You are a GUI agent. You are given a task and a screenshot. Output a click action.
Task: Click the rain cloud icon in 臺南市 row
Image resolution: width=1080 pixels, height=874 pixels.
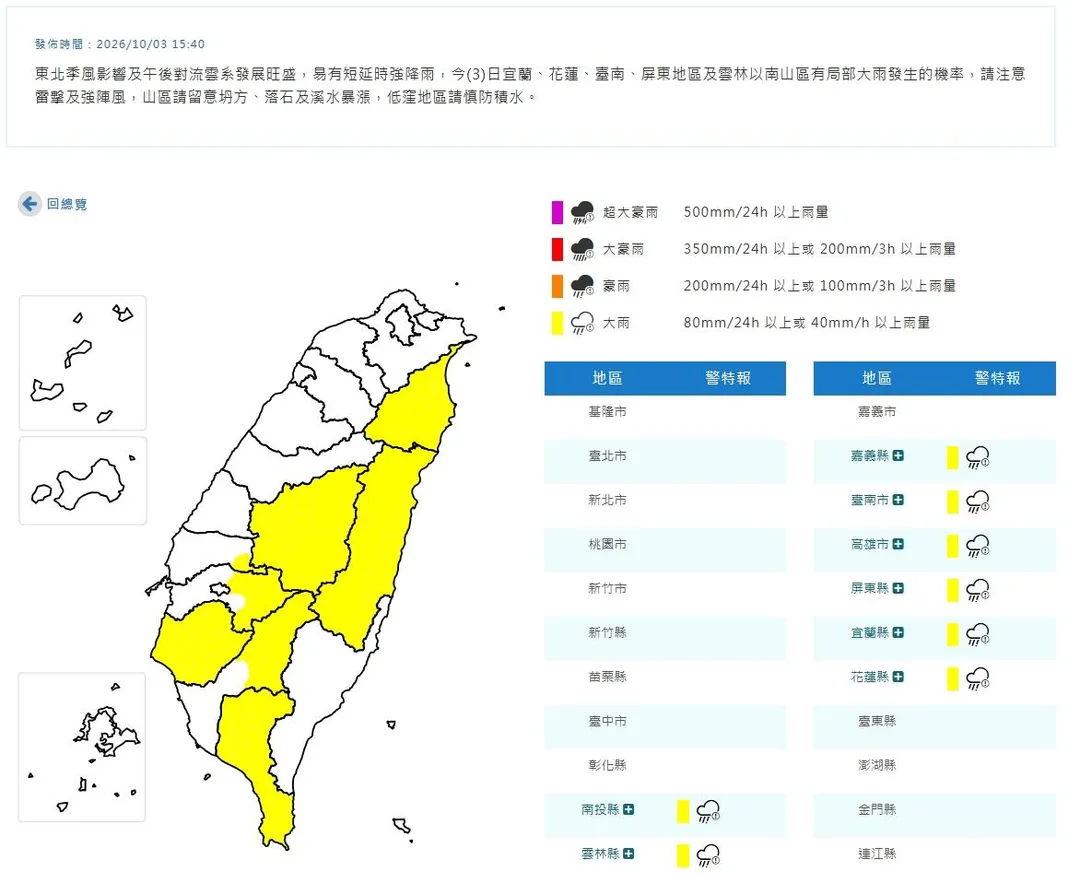(977, 501)
